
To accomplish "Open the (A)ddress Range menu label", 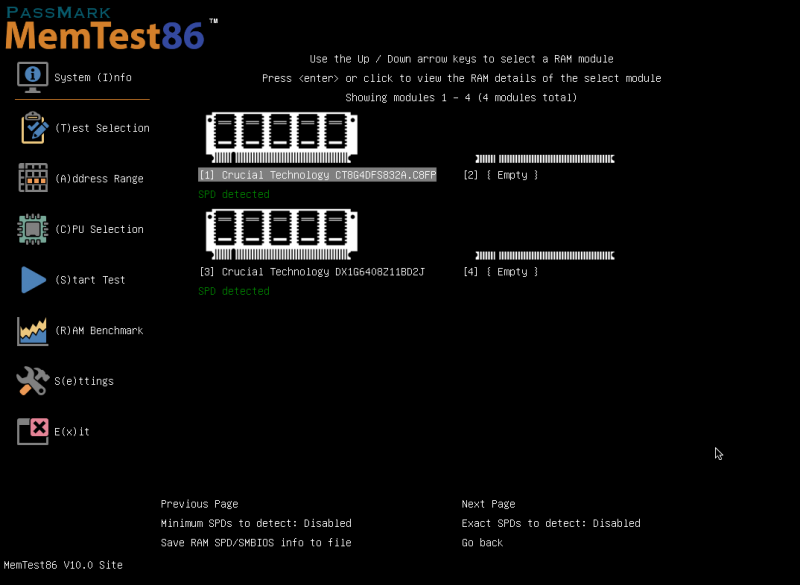I will pyautogui.click(x=99, y=179).
